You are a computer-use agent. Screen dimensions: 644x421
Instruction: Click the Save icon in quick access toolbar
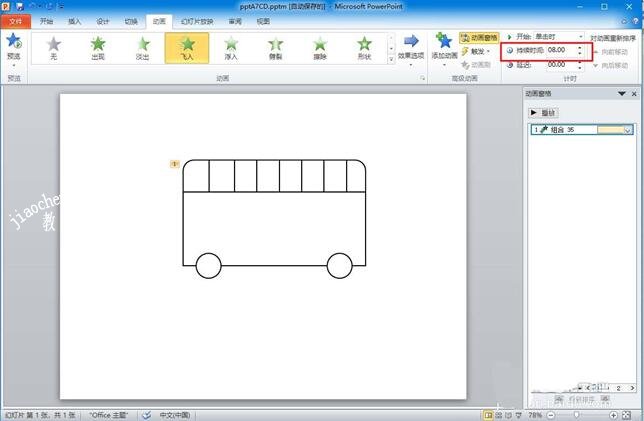click(20, 6)
